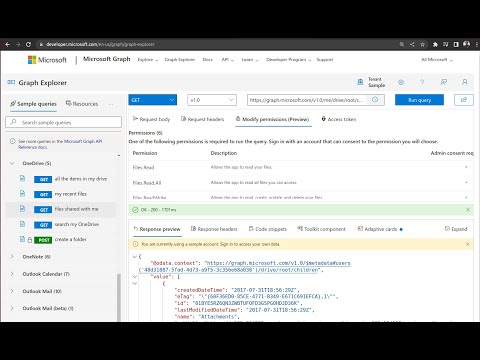Open the API version v1.0 dropdown

click(x=212, y=100)
